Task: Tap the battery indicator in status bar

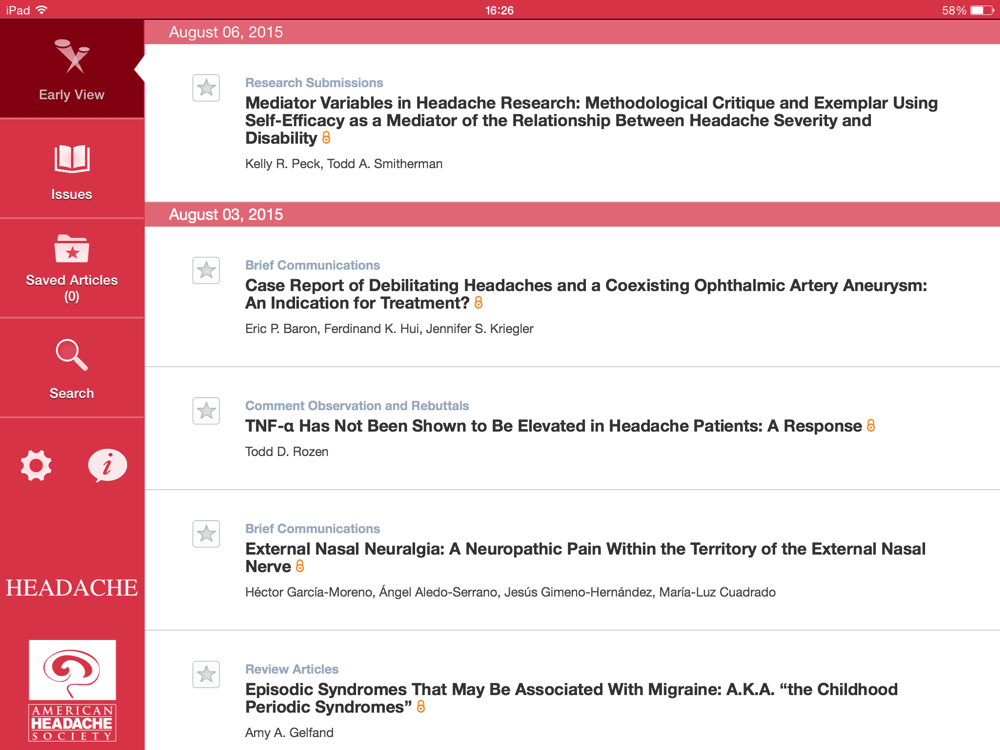Action: (981, 10)
